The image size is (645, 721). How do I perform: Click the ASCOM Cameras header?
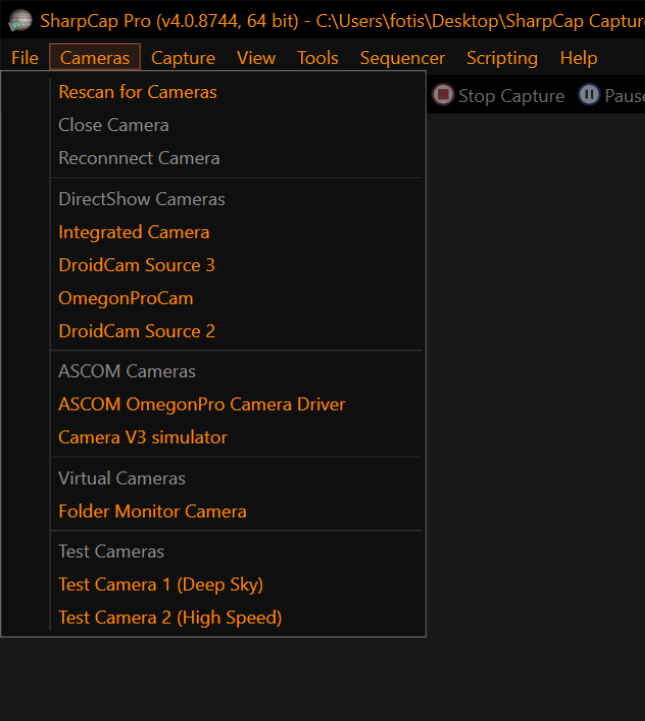(x=127, y=371)
